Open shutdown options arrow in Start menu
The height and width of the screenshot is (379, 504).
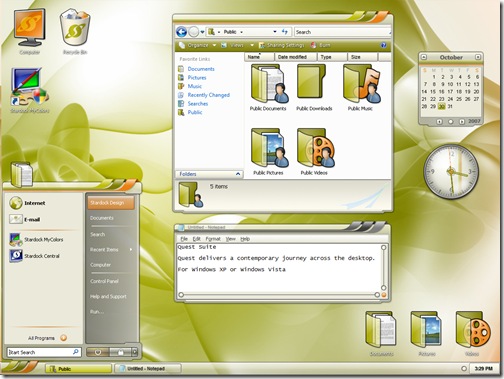[134, 352]
